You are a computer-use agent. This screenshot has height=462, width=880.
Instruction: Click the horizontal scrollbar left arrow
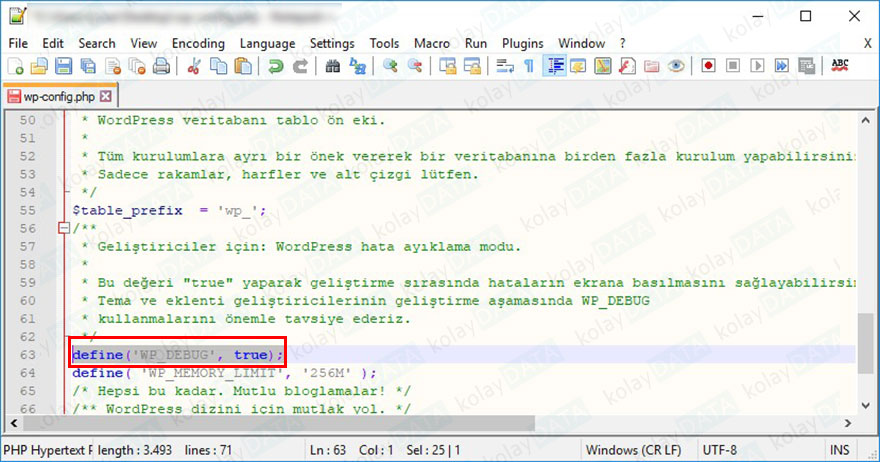tap(13, 423)
